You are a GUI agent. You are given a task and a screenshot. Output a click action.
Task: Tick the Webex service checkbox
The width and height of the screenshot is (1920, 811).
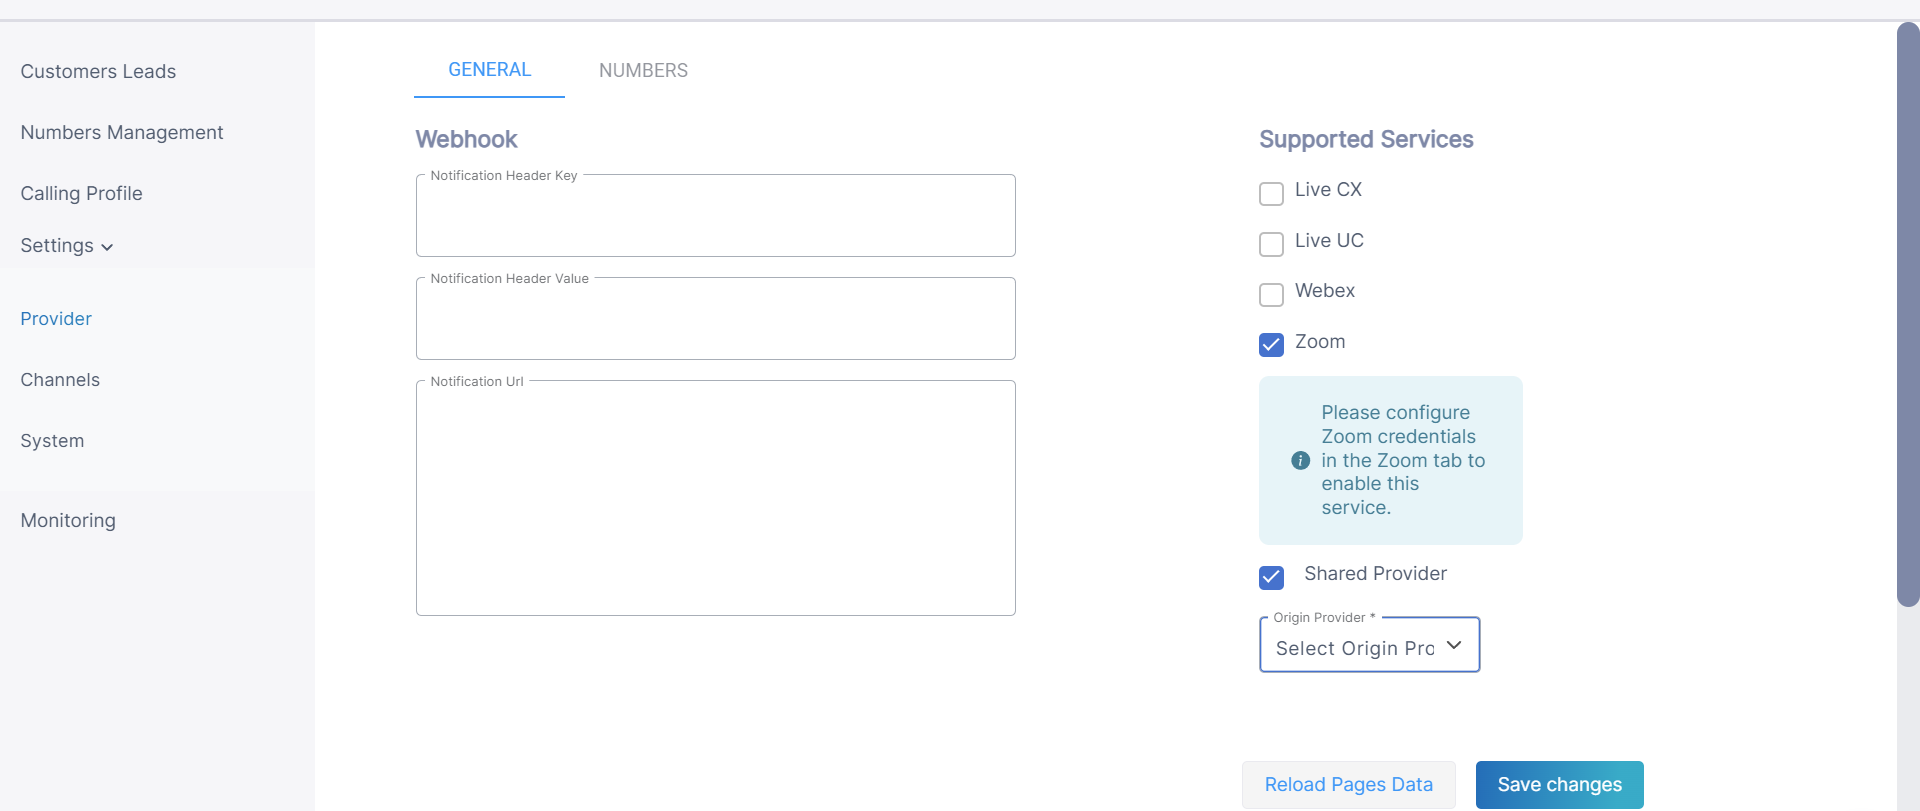(x=1271, y=294)
